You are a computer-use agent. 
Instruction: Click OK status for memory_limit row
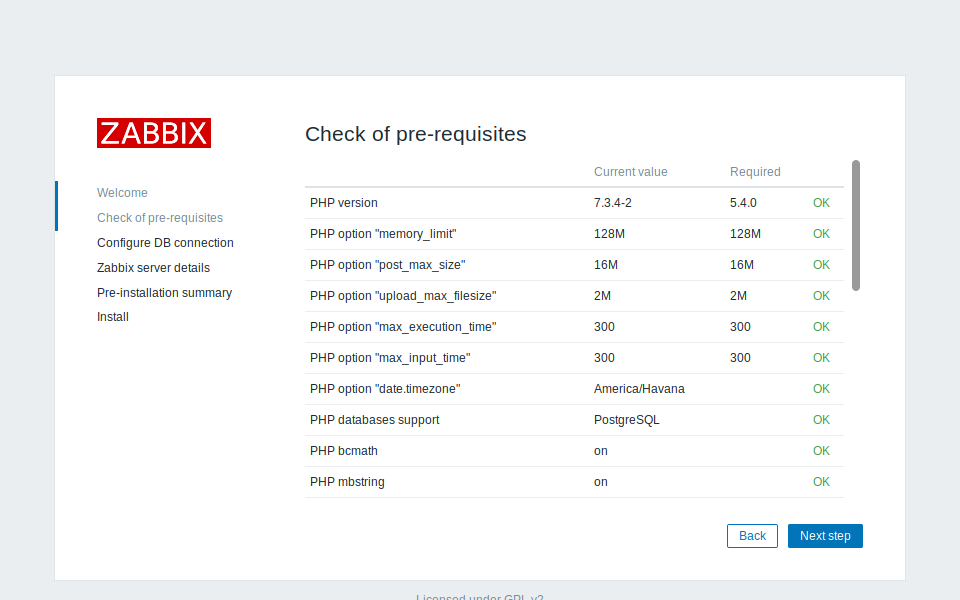(821, 234)
